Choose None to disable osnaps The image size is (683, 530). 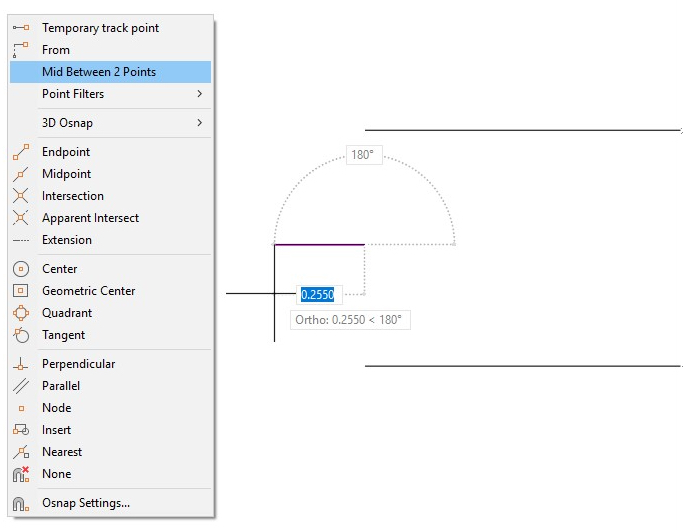coord(110,474)
